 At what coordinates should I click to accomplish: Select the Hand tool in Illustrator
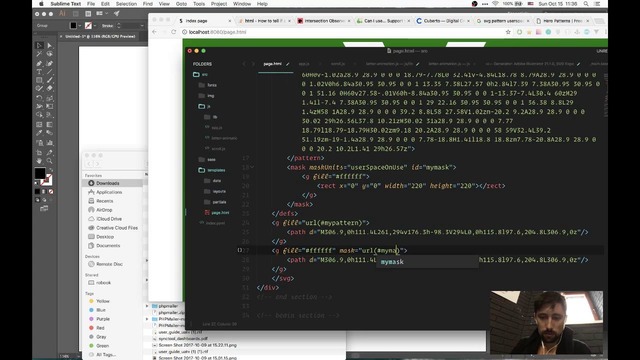(x=39, y=161)
